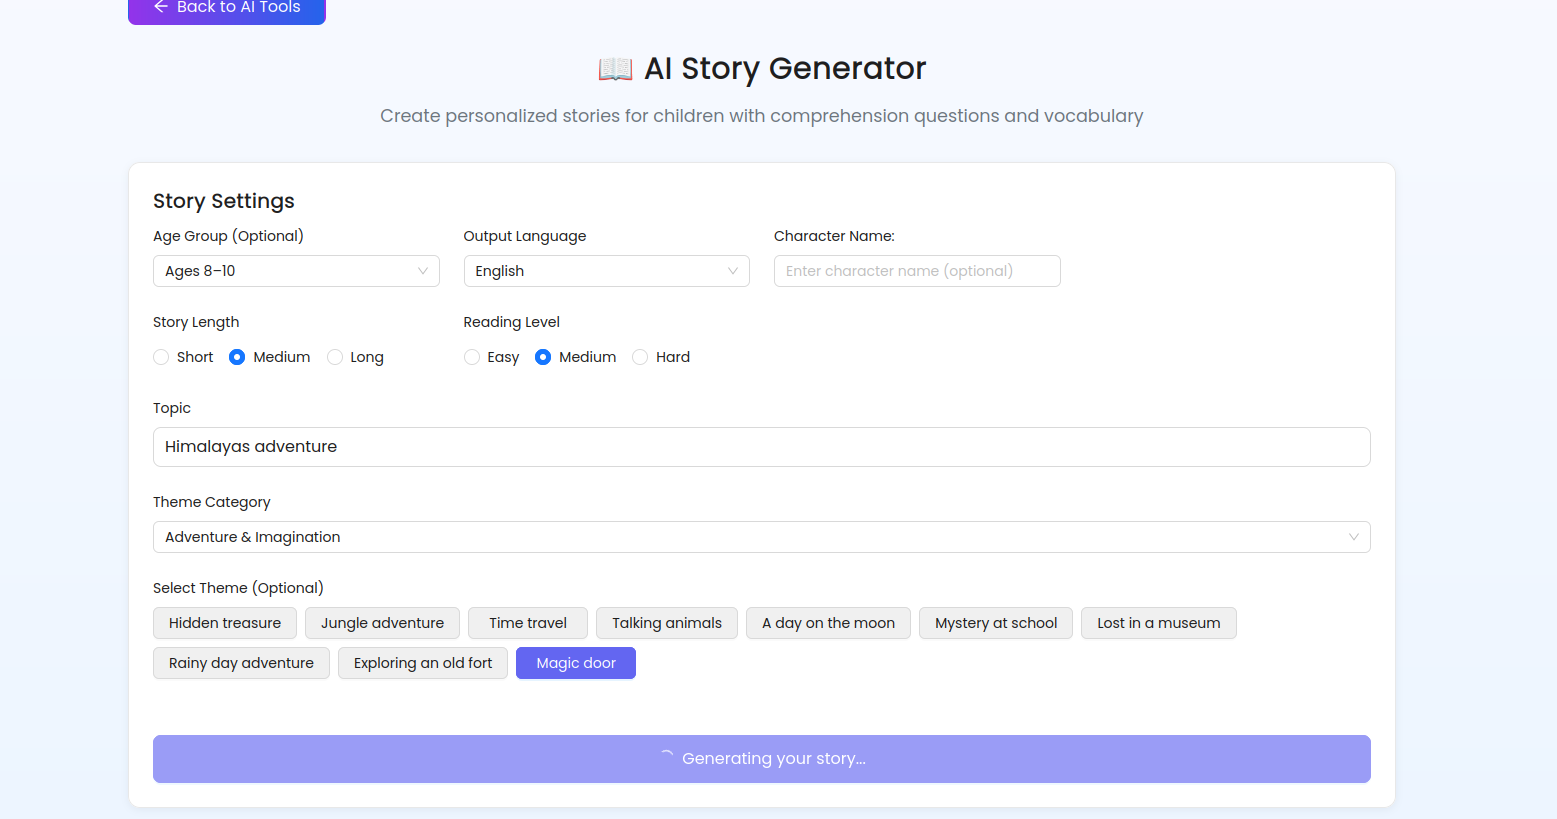Select the Time travel theme chip
The image size is (1557, 819).
[x=528, y=623]
